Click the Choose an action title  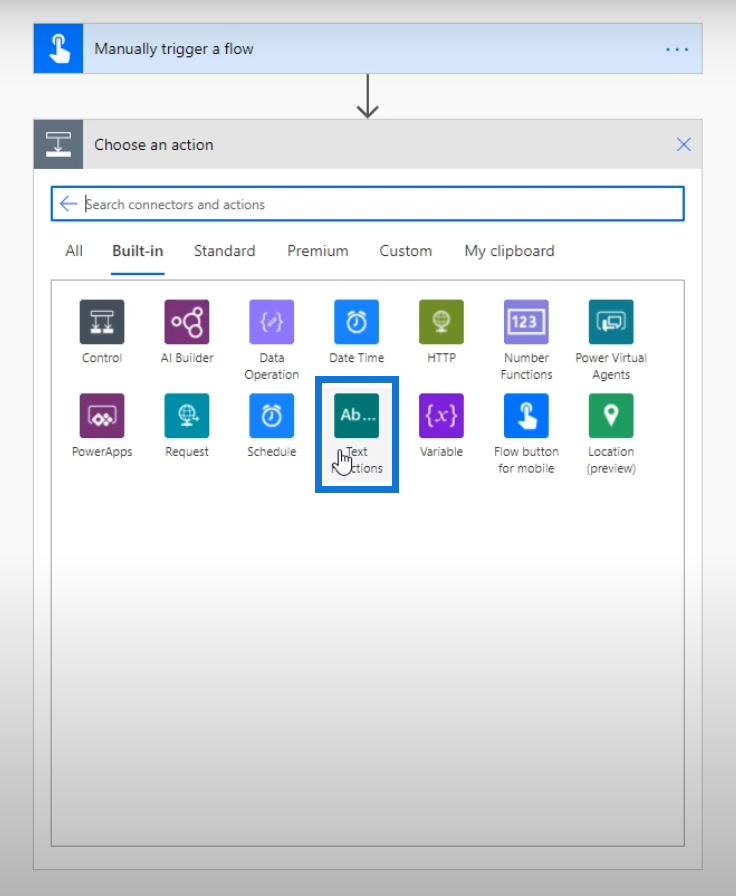(154, 145)
